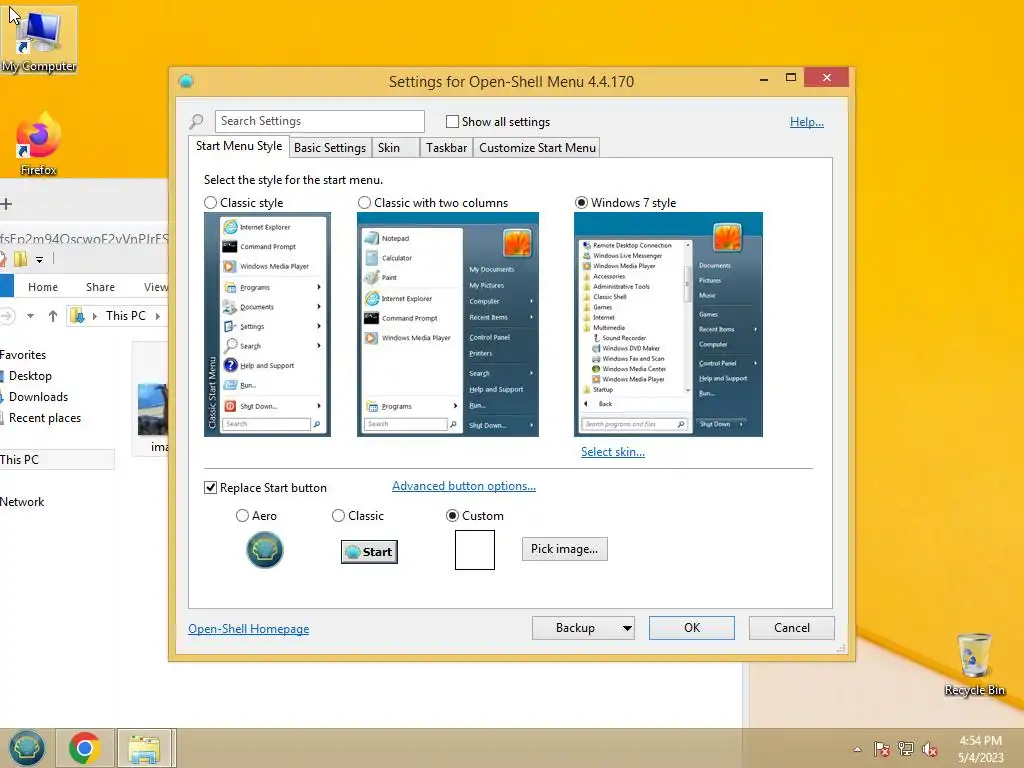Open Google Chrome from the taskbar
The width and height of the screenshot is (1024, 768).
pyautogui.click(x=84, y=748)
